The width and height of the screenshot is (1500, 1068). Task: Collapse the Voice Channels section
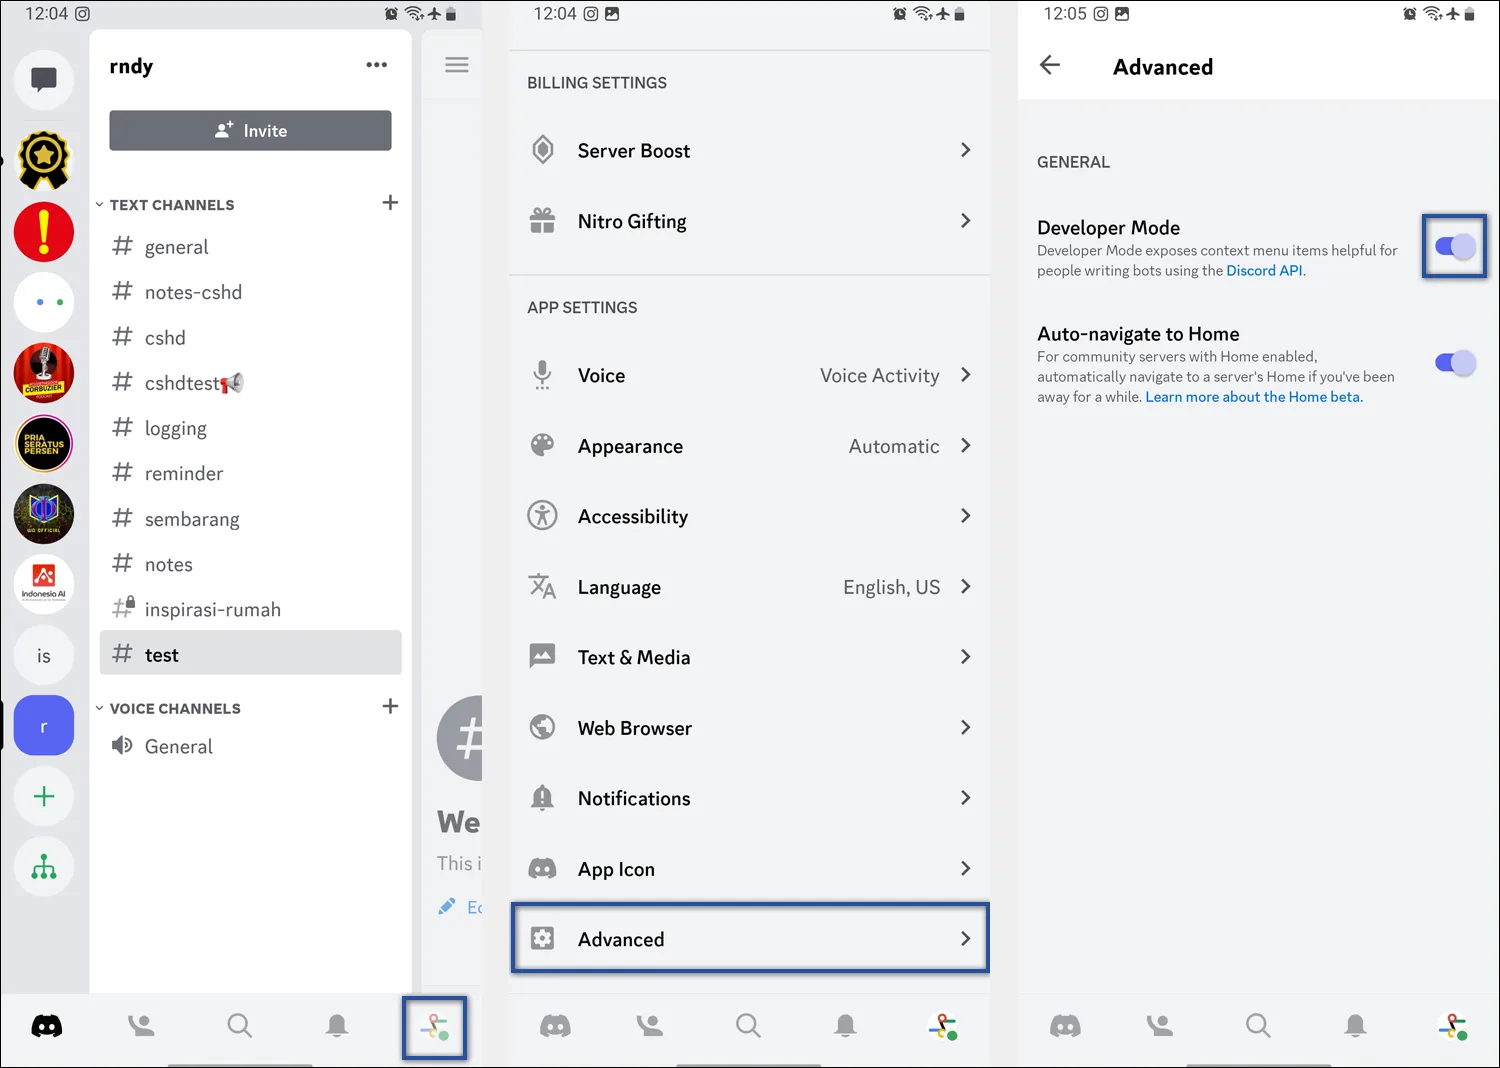point(99,707)
